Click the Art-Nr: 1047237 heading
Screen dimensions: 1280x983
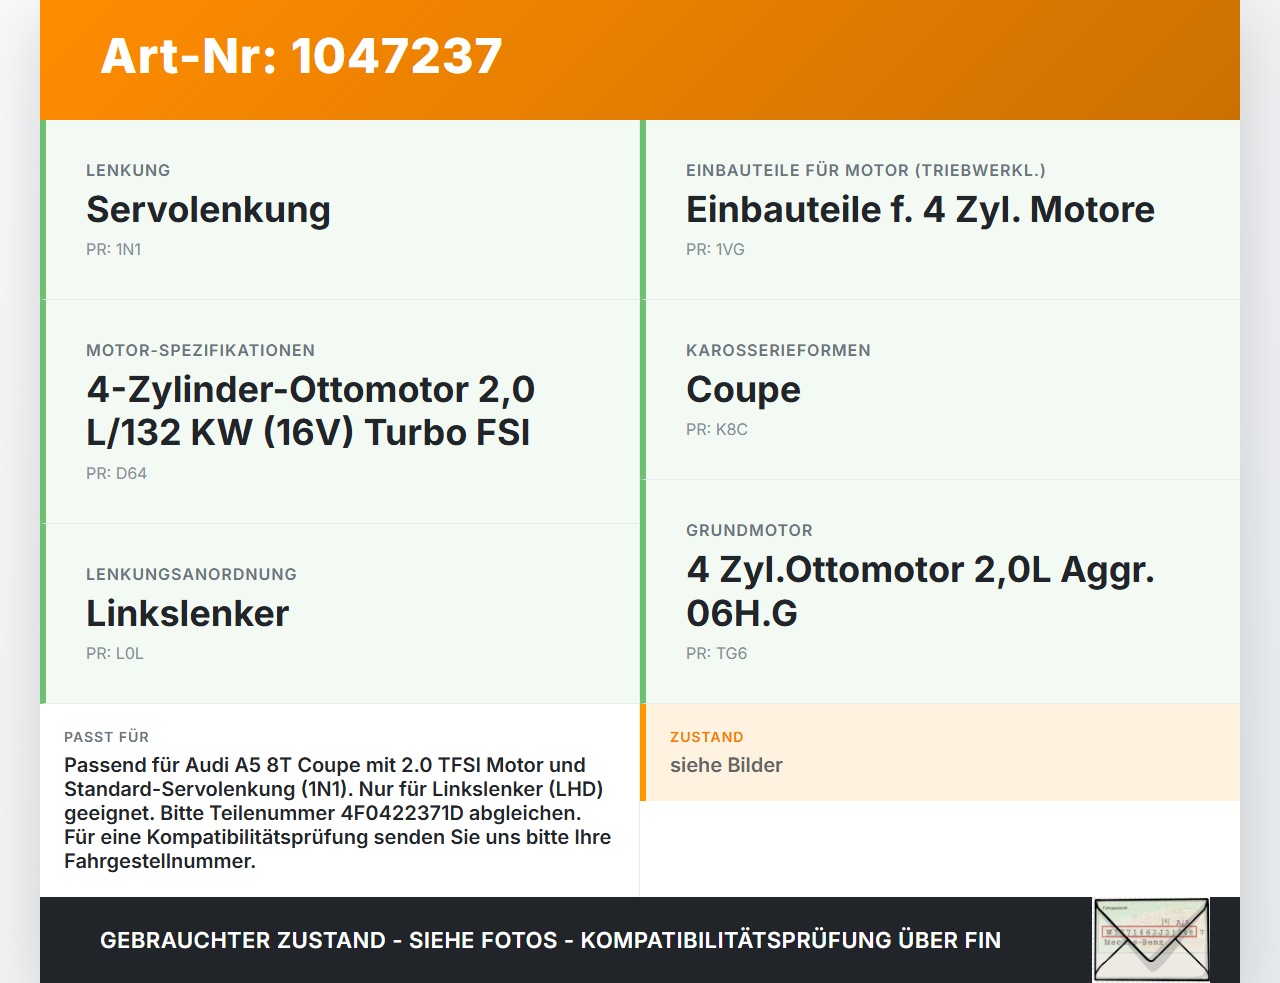click(301, 56)
